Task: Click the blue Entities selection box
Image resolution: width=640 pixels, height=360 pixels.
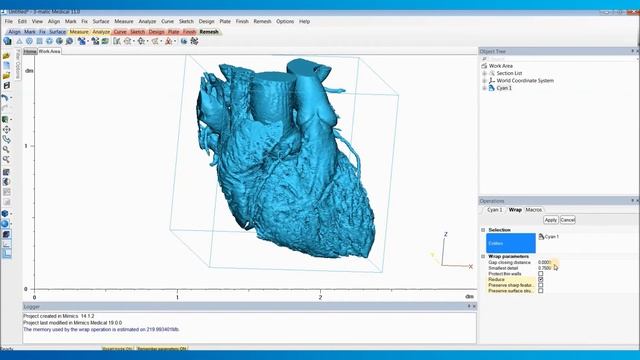Action: (511, 243)
